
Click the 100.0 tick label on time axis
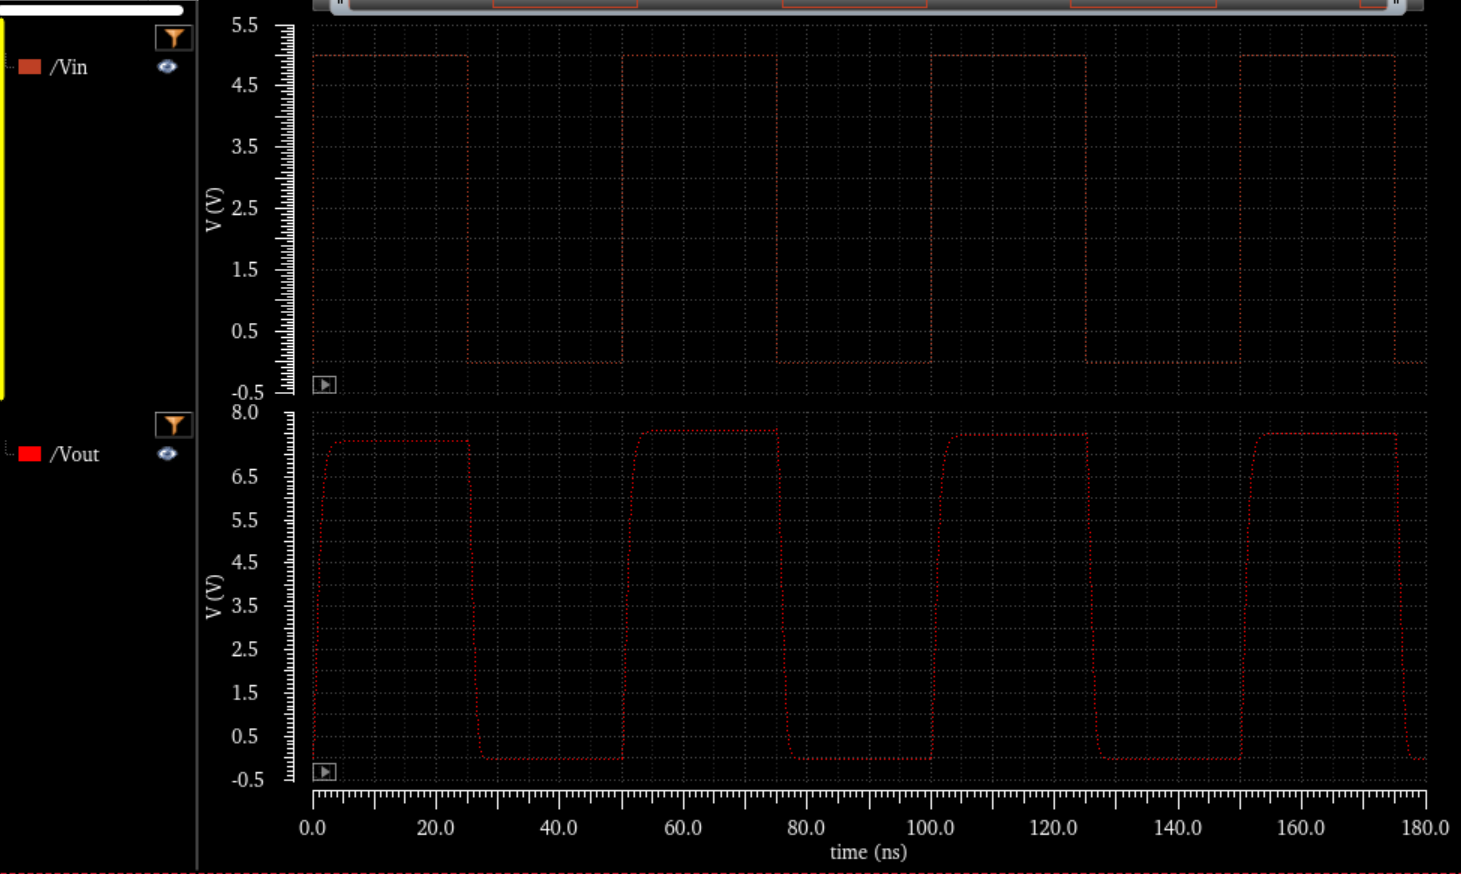tap(930, 828)
